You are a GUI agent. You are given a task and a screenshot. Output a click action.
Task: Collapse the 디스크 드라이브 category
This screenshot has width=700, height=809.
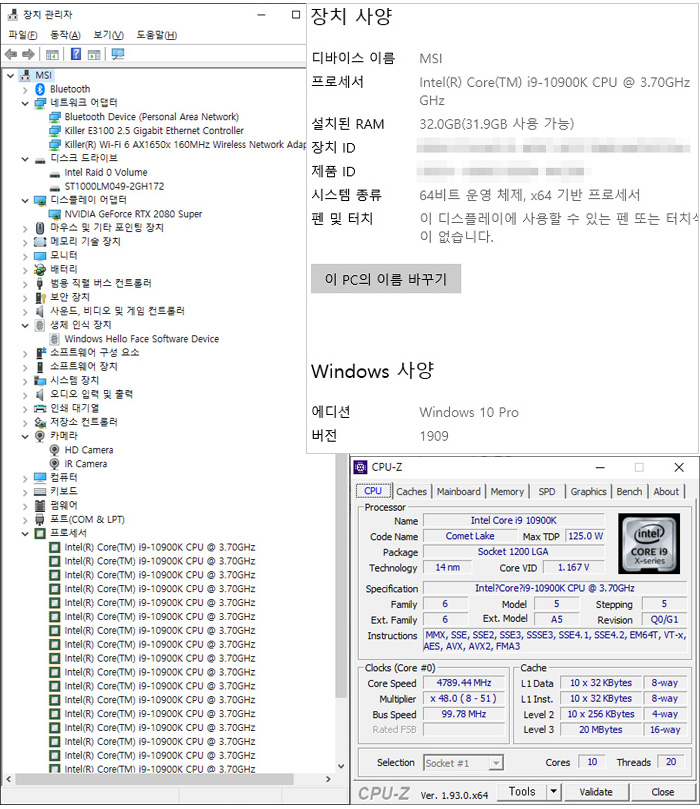tap(25, 159)
